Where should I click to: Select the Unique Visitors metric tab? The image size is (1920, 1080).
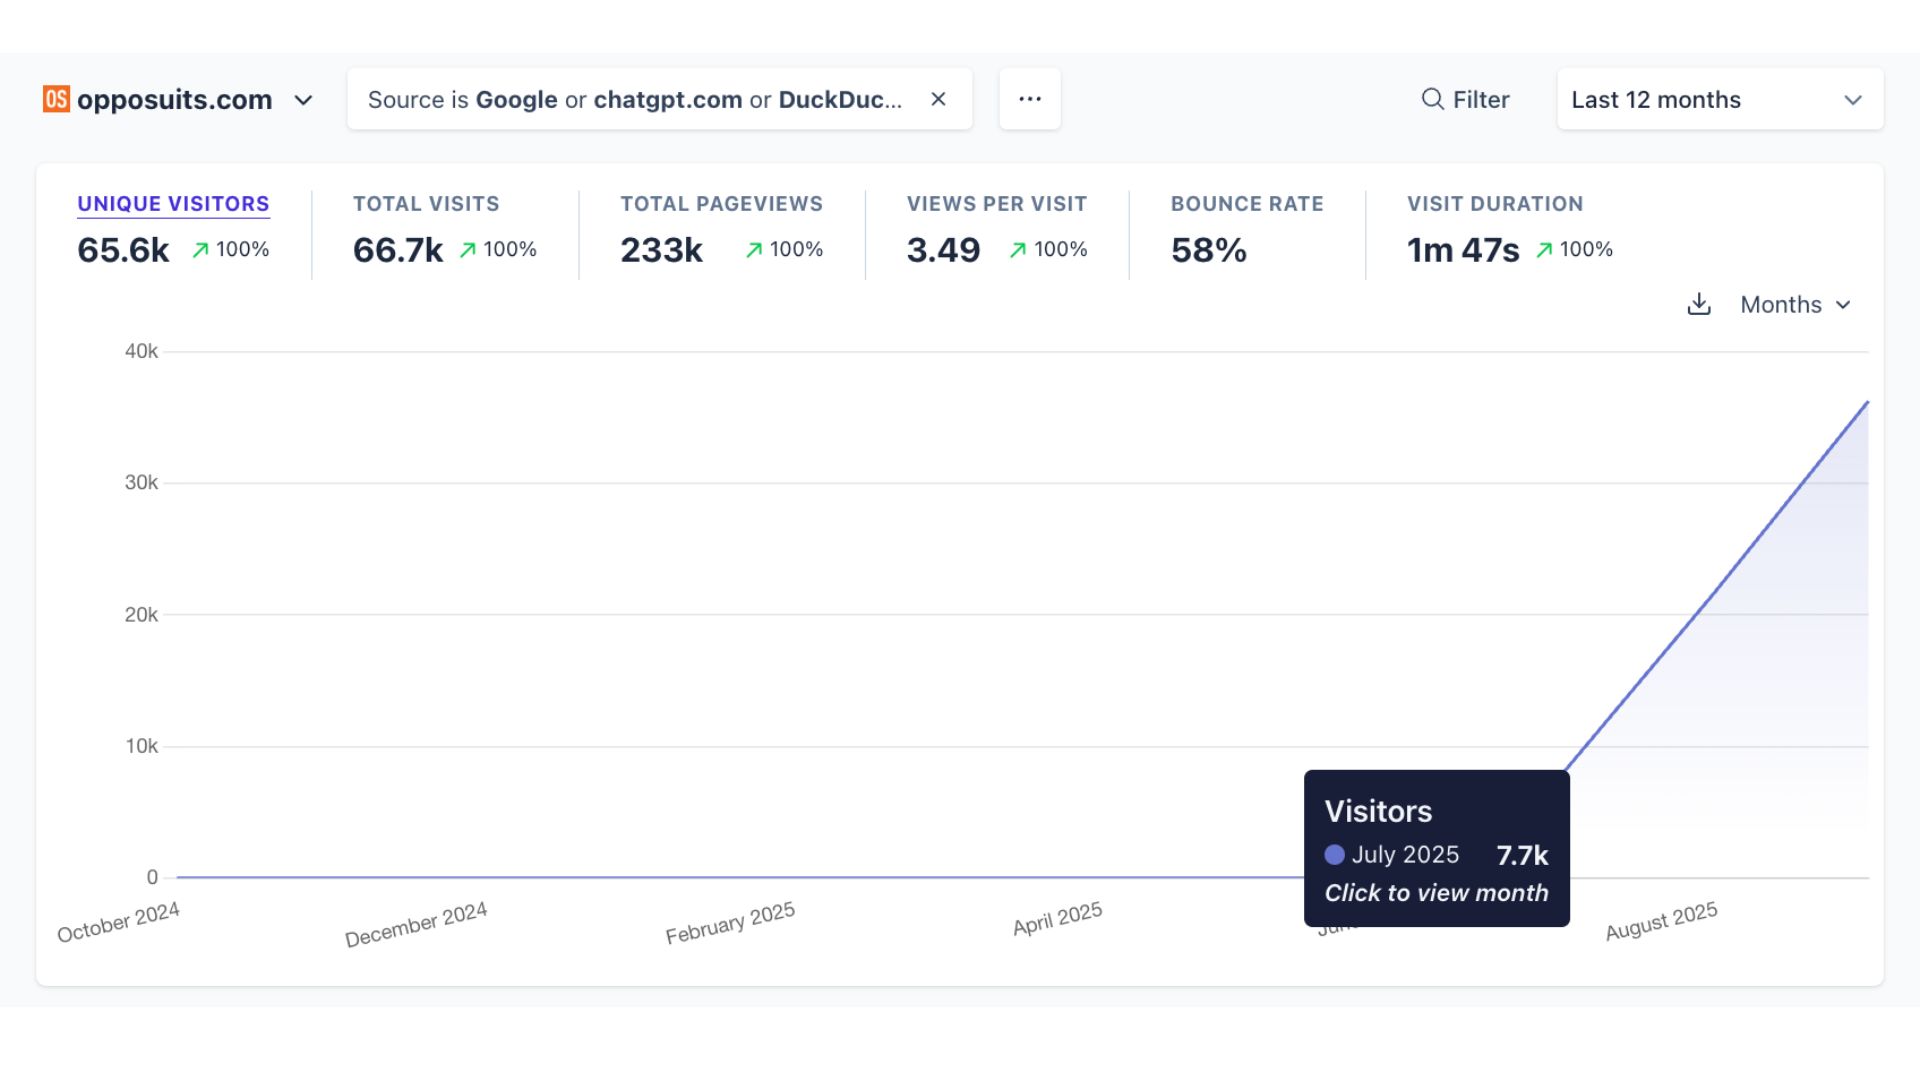173,204
